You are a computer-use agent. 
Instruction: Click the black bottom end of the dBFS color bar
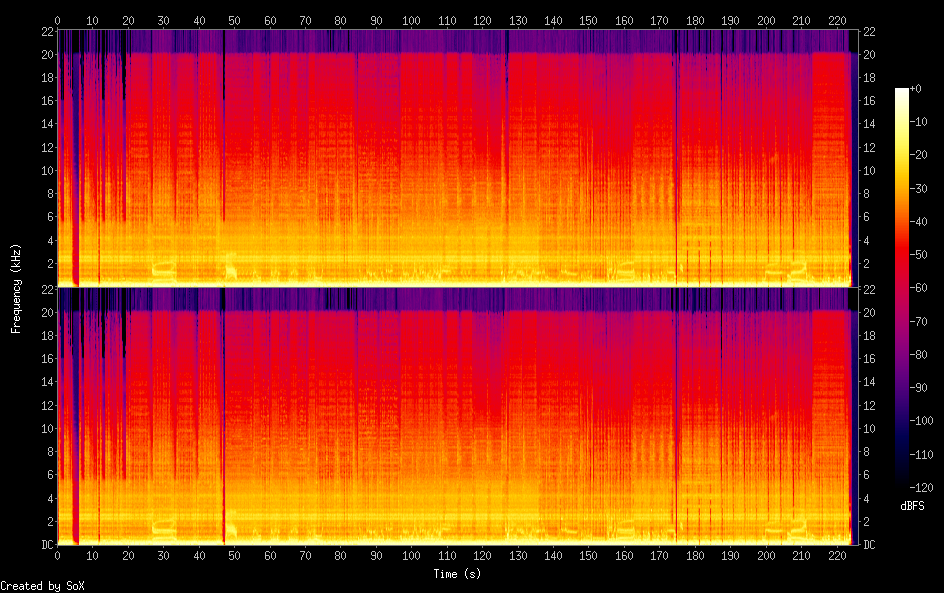tap(902, 485)
